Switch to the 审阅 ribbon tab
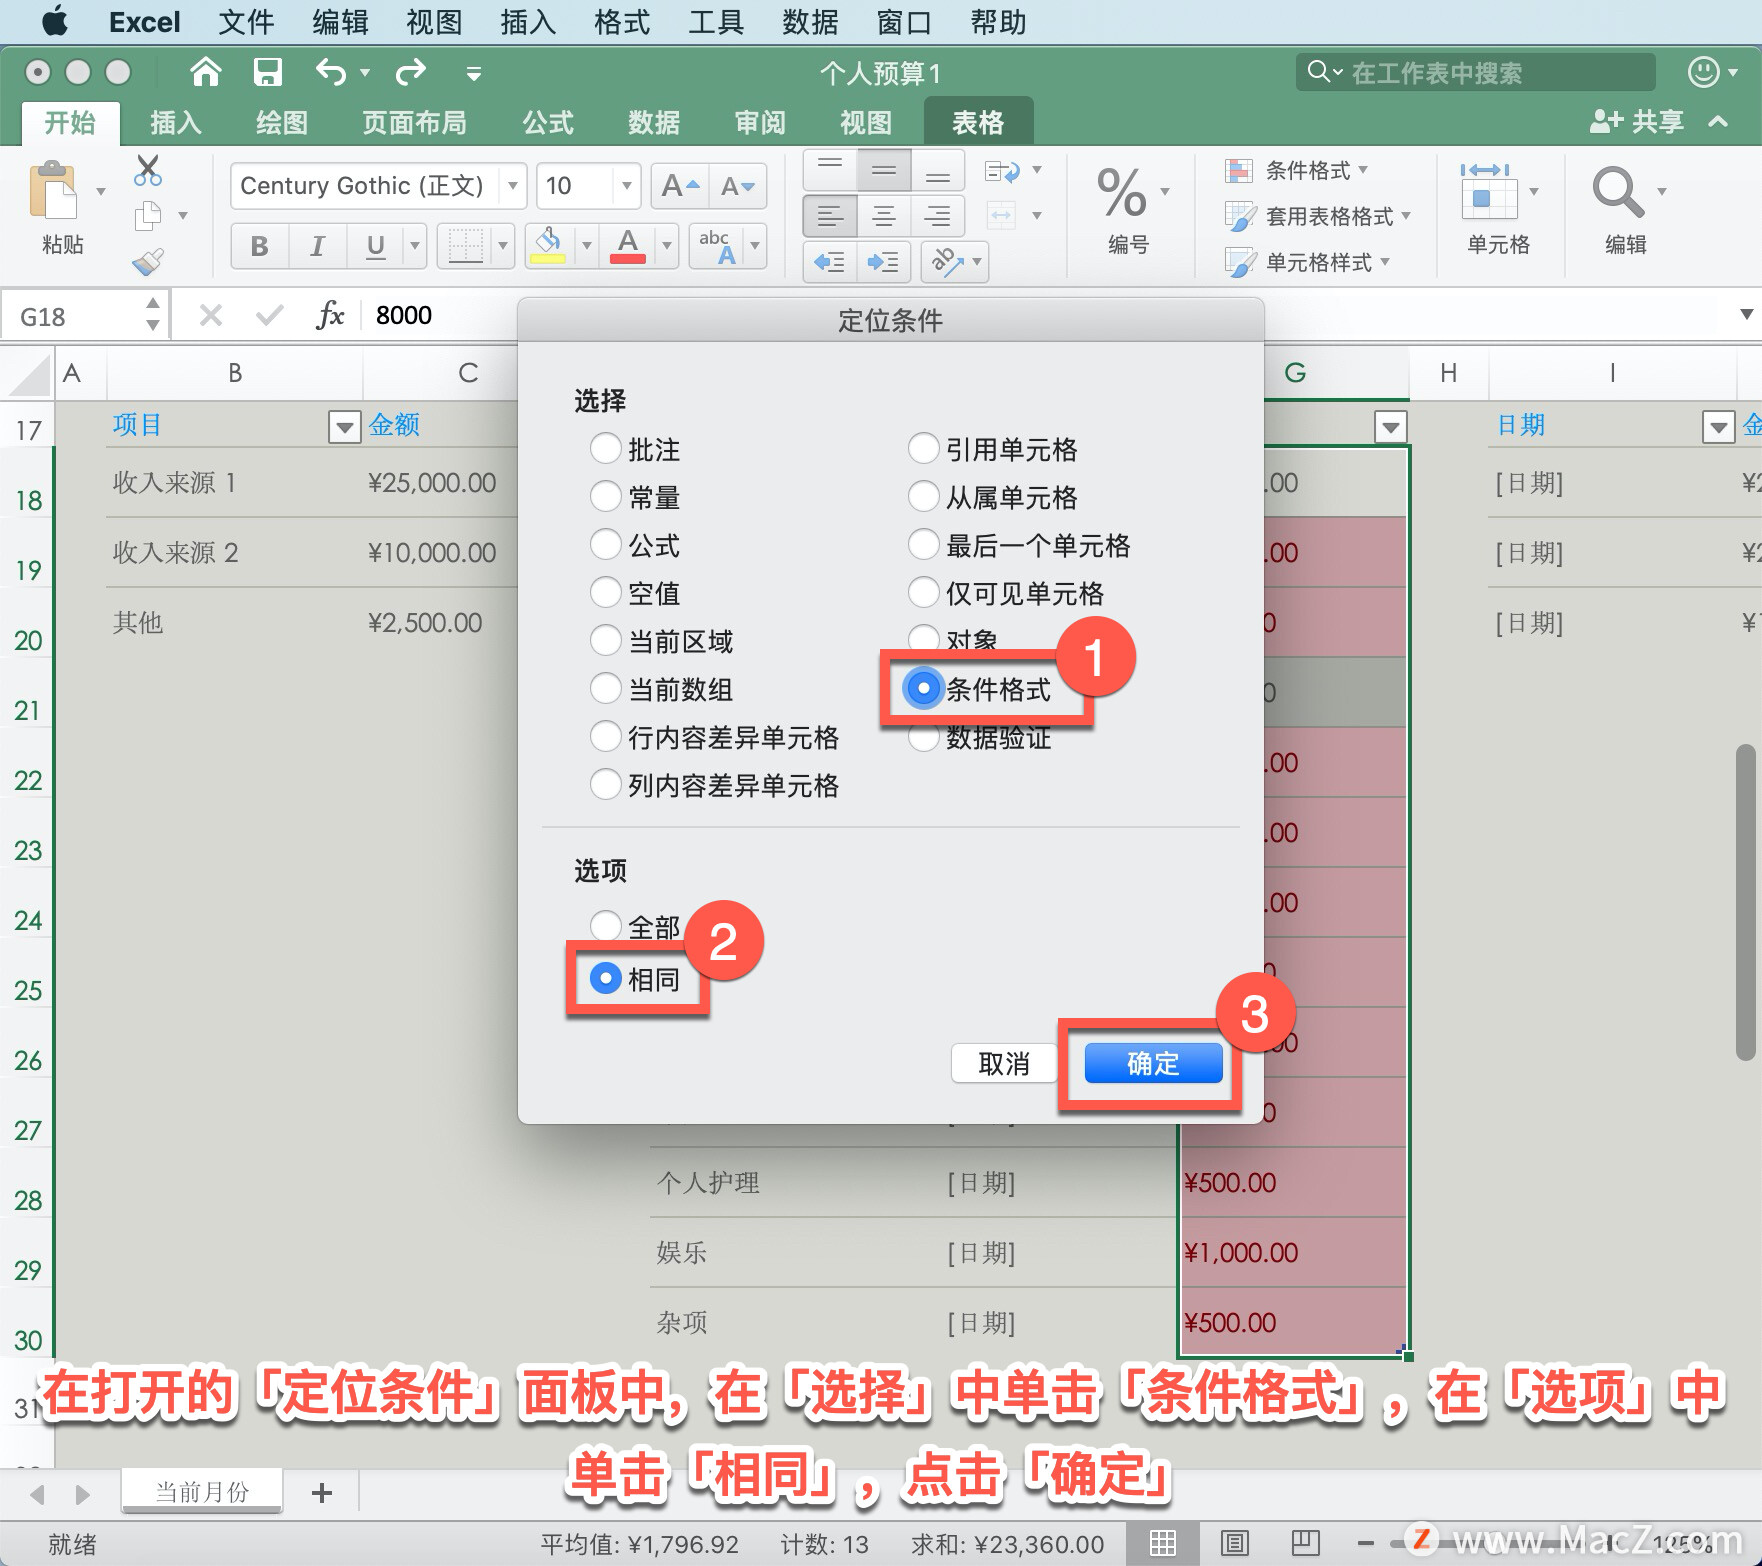Image resolution: width=1762 pixels, height=1566 pixels. pyautogui.click(x=760, y=122)
